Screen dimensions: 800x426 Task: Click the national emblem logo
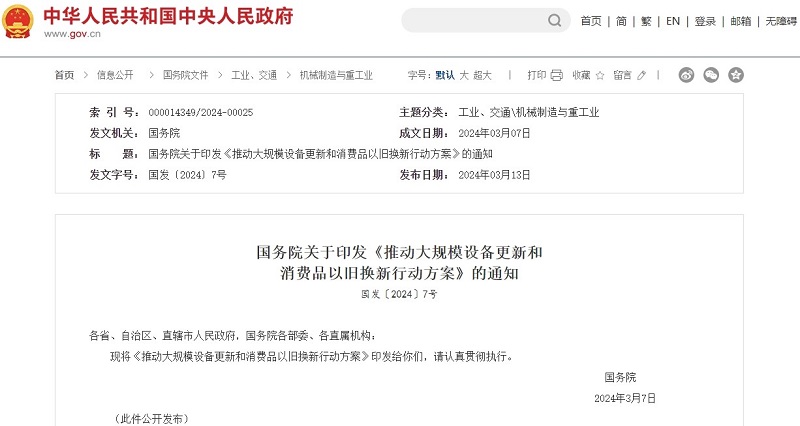[18, 21]
